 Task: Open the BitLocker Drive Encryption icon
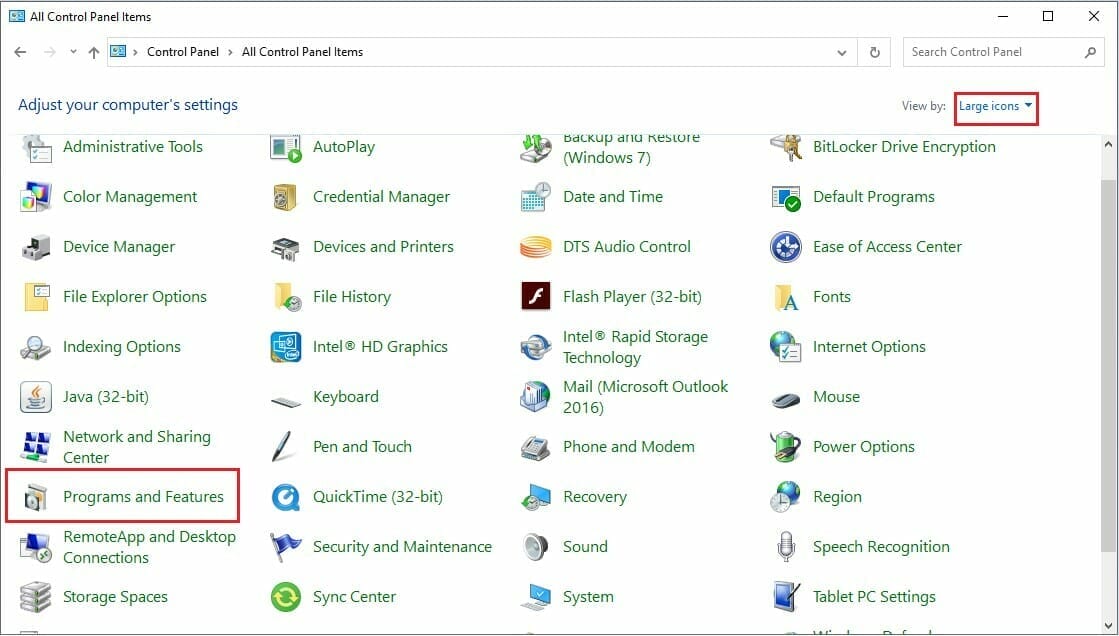786,147
